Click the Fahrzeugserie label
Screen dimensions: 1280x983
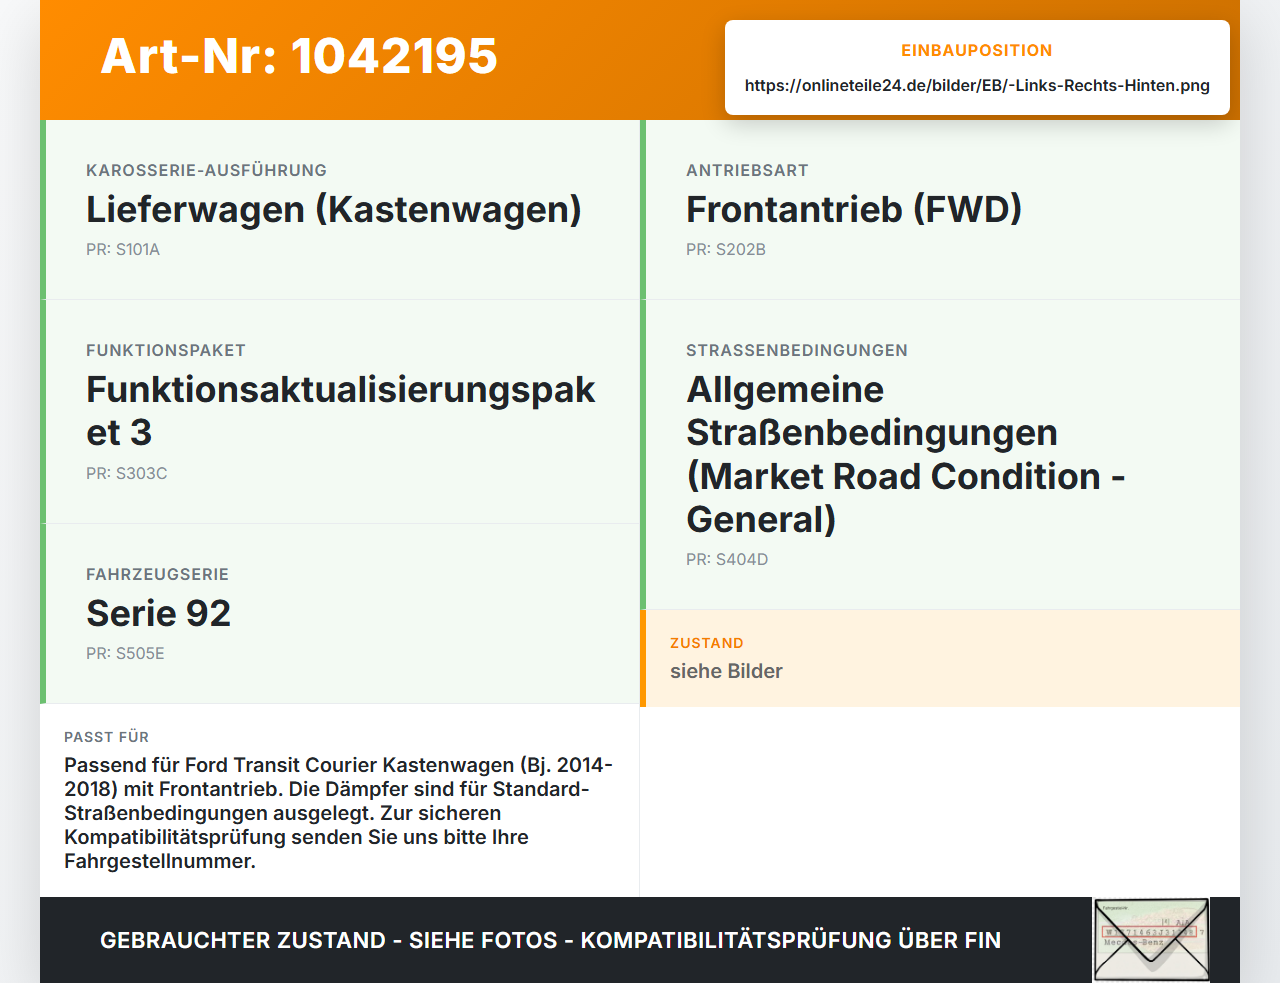[158, 575]
